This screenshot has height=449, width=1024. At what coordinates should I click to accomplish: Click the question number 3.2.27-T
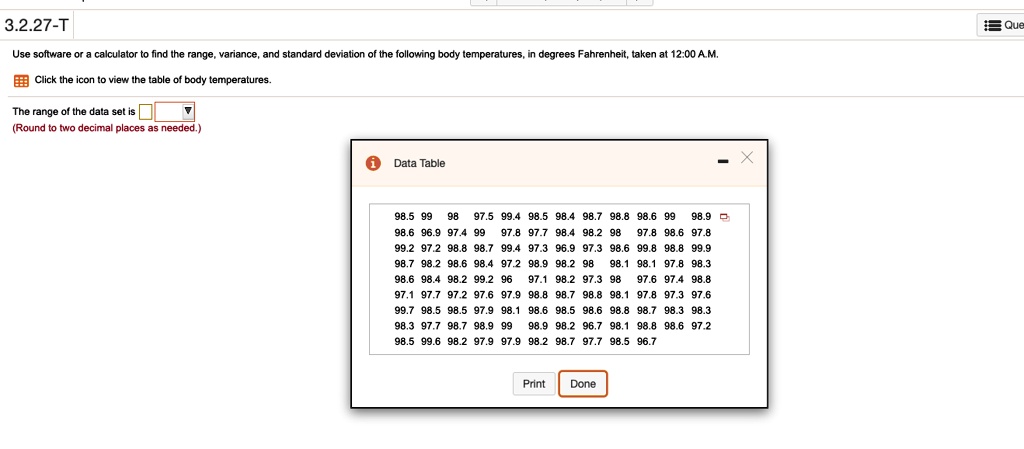[x=36, y=26]
